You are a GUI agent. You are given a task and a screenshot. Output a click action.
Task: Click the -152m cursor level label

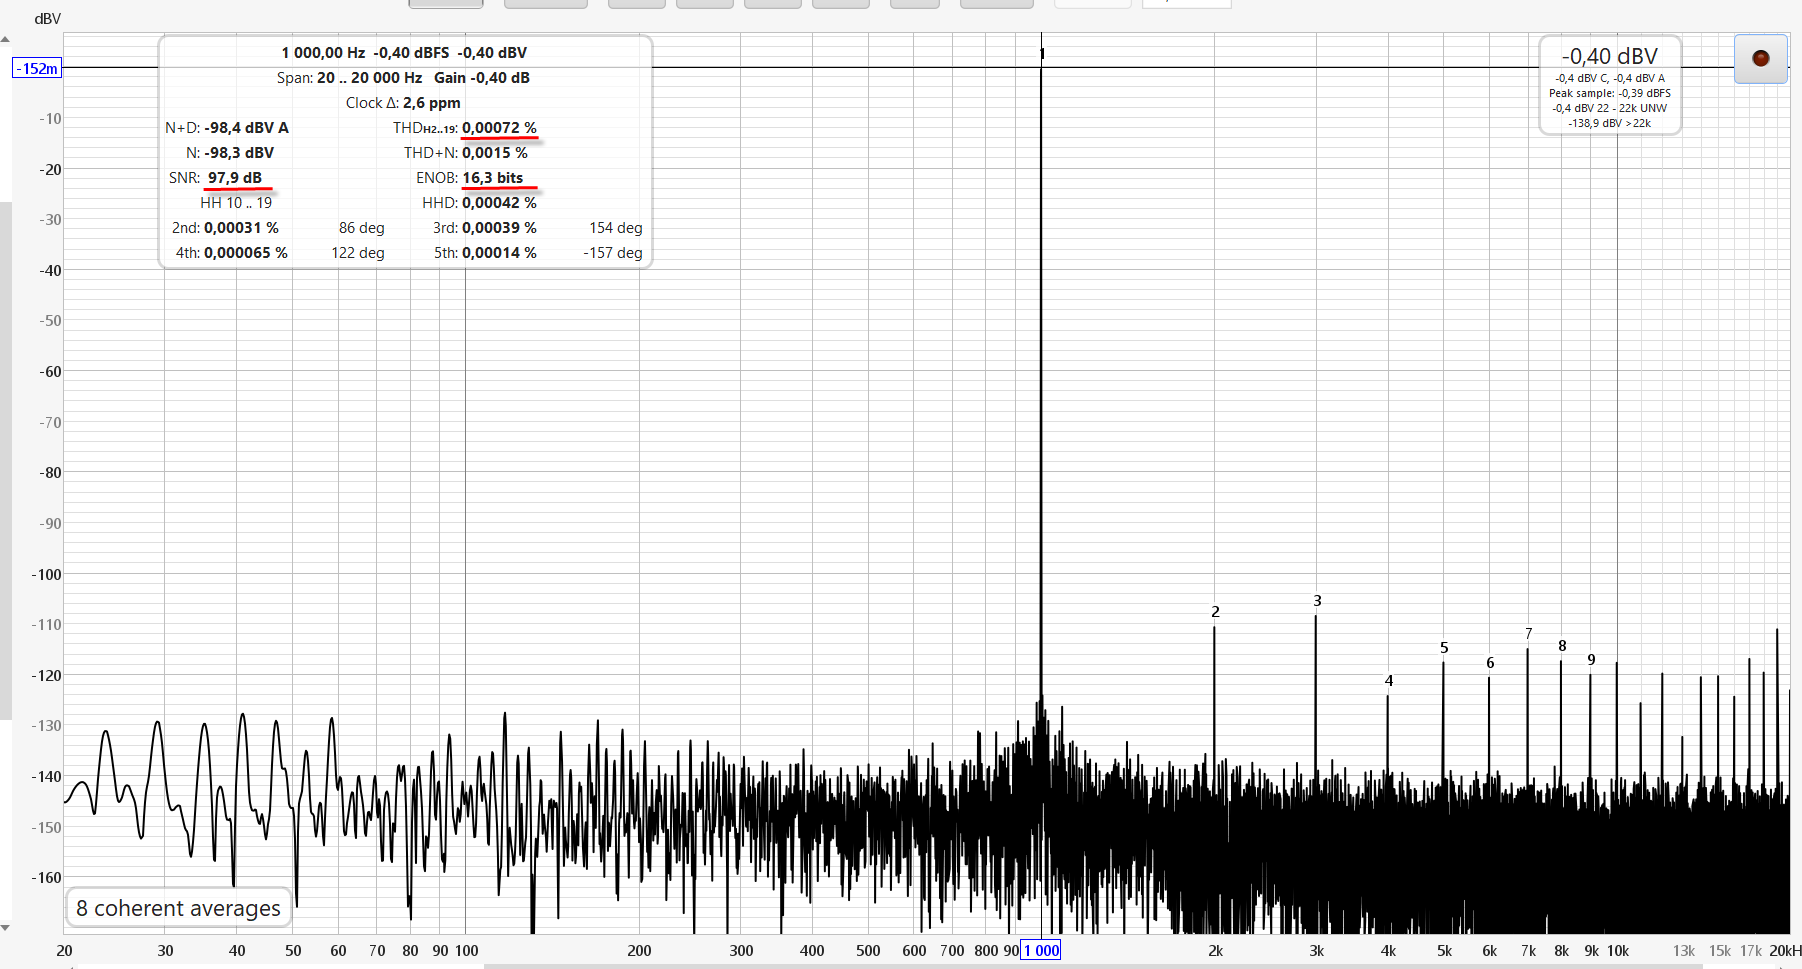click(37, 68)
